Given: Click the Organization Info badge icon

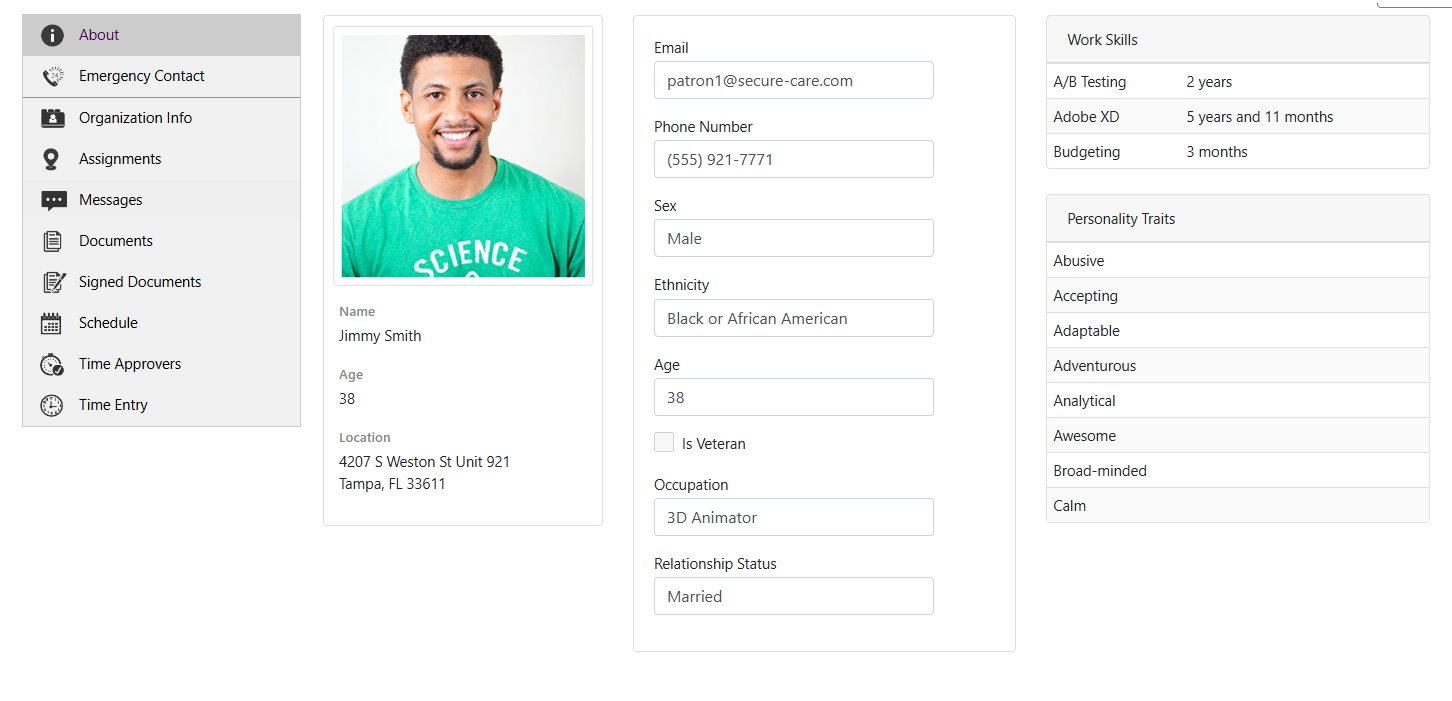Looking at the screenshot, I should point(51,117).
